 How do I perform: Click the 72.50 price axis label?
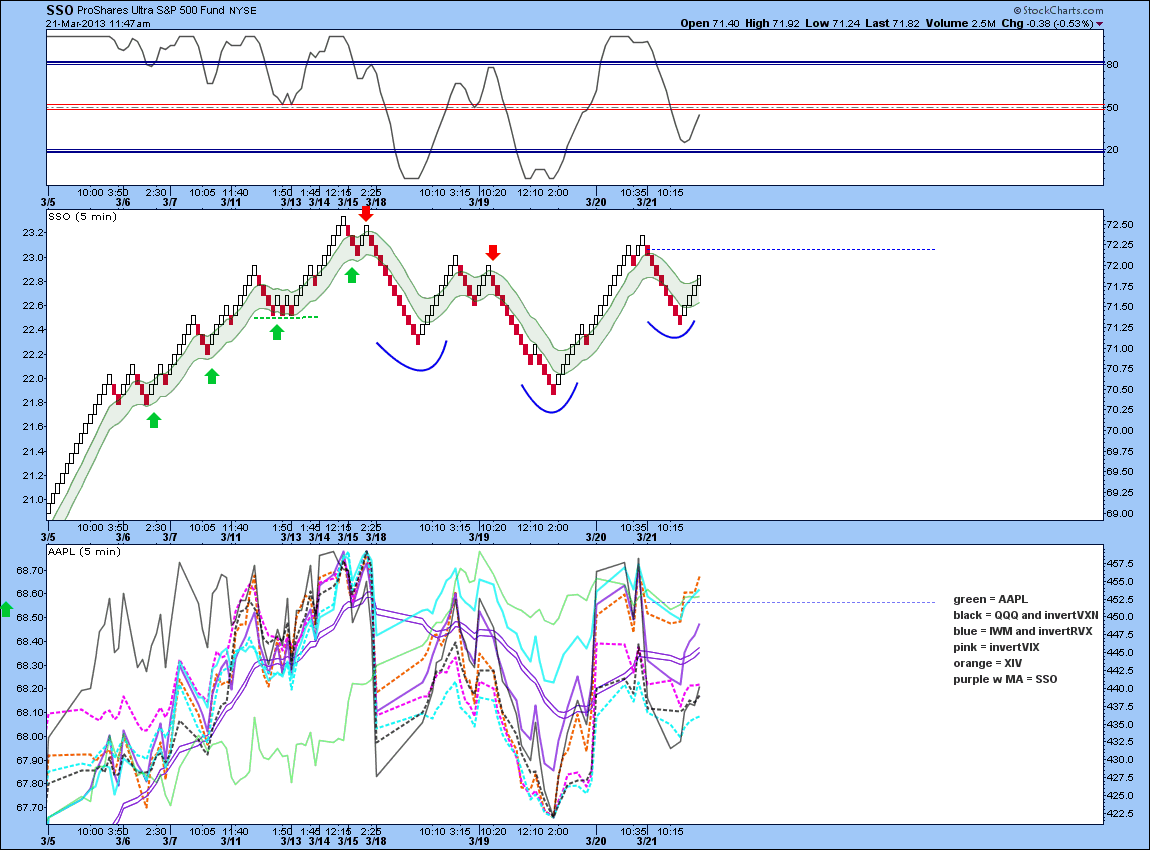(x=1119, y=224)
